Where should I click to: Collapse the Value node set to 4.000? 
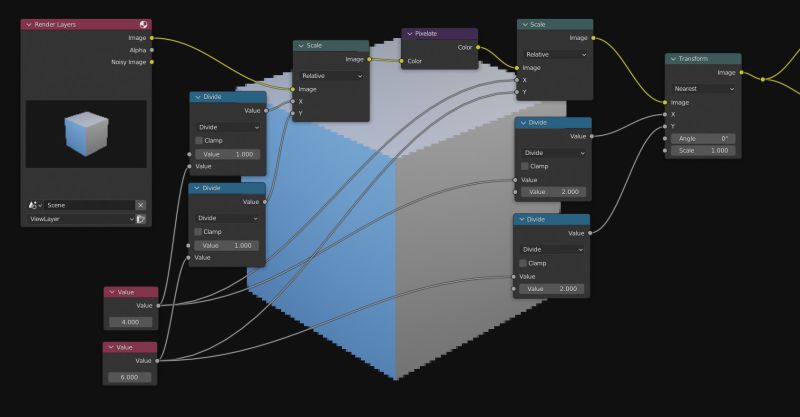(x=112, y=292)
